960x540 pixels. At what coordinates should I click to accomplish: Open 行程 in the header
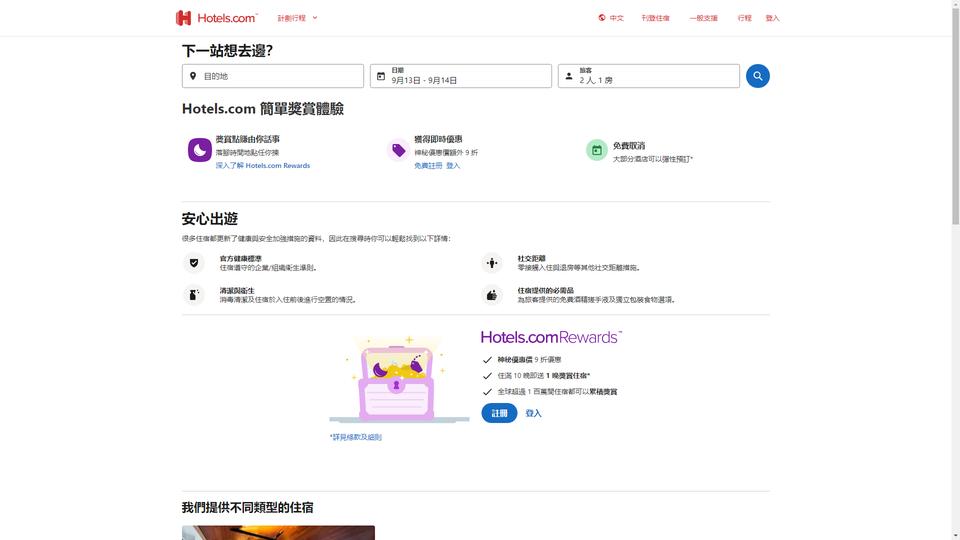[744, 18]
